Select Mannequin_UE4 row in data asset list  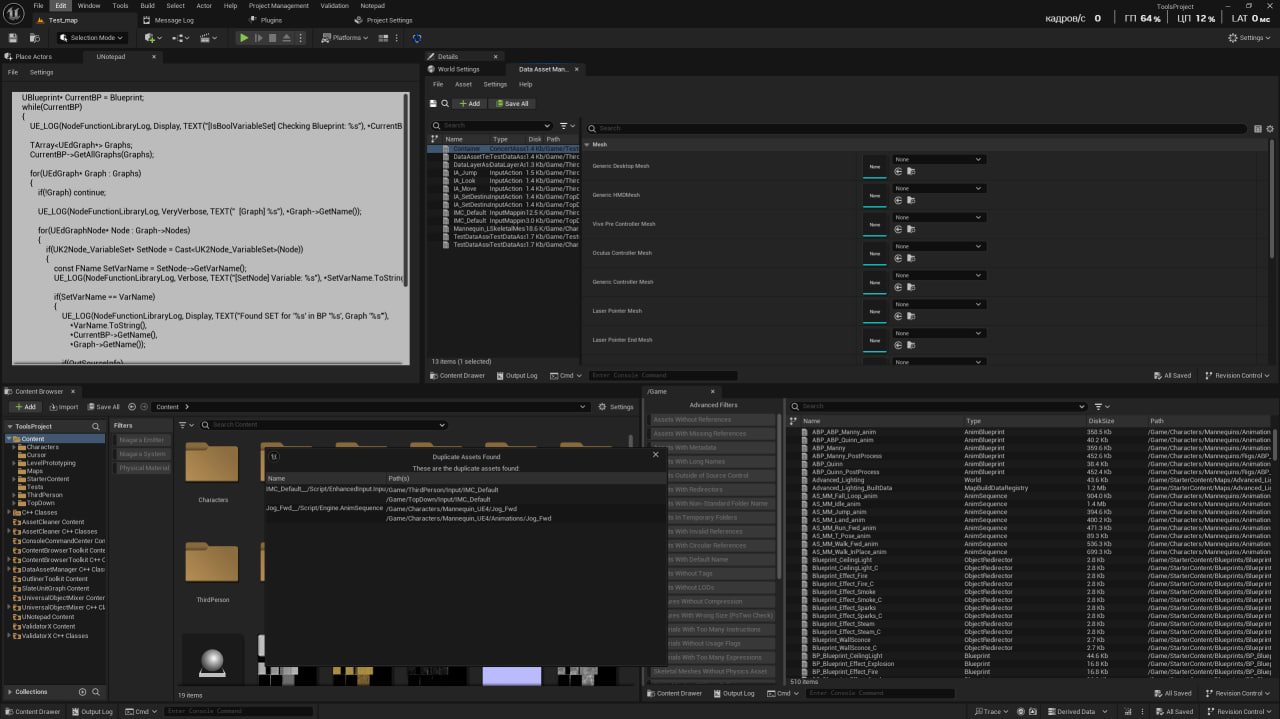[x=504, y=228]
